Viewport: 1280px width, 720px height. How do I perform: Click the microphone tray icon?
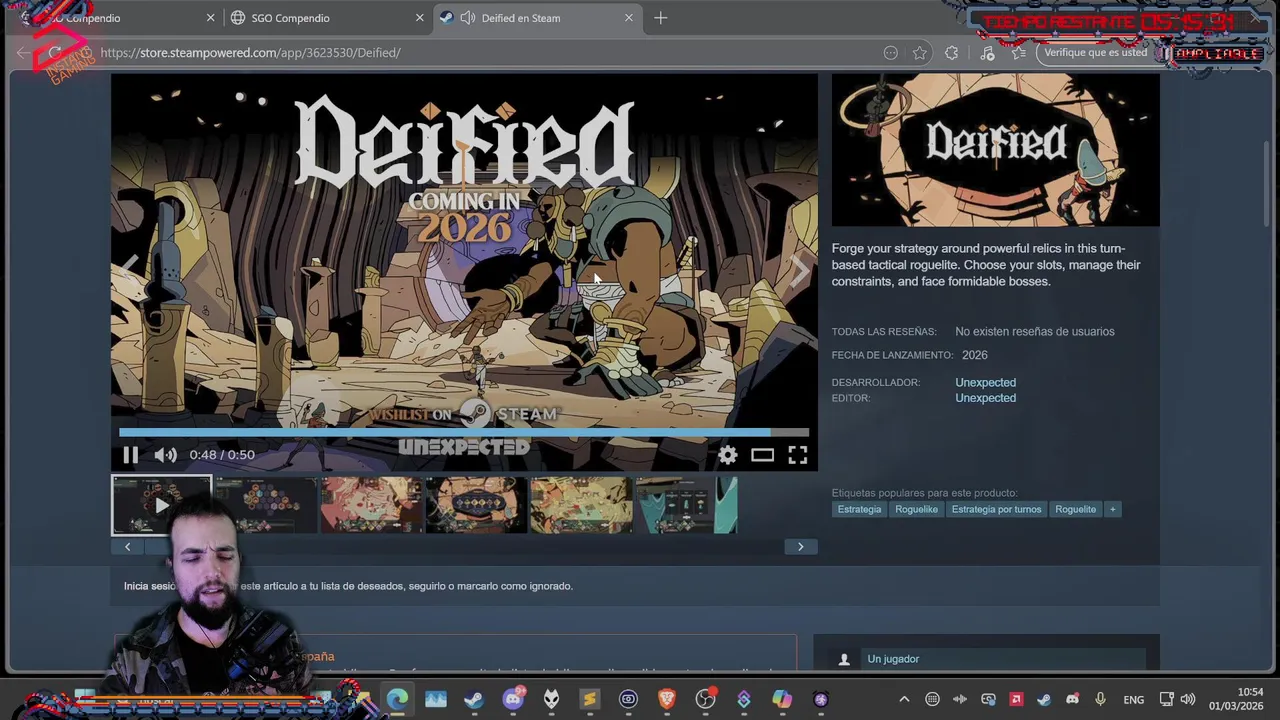pyautogui.click(x=1100, y=700)
